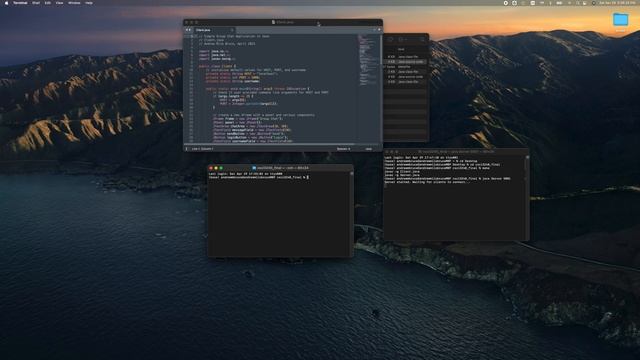Image resolution: width=640 pixels, height=360 pixels.
Task: Open the Window menu
Action: (x=74, y=3)
